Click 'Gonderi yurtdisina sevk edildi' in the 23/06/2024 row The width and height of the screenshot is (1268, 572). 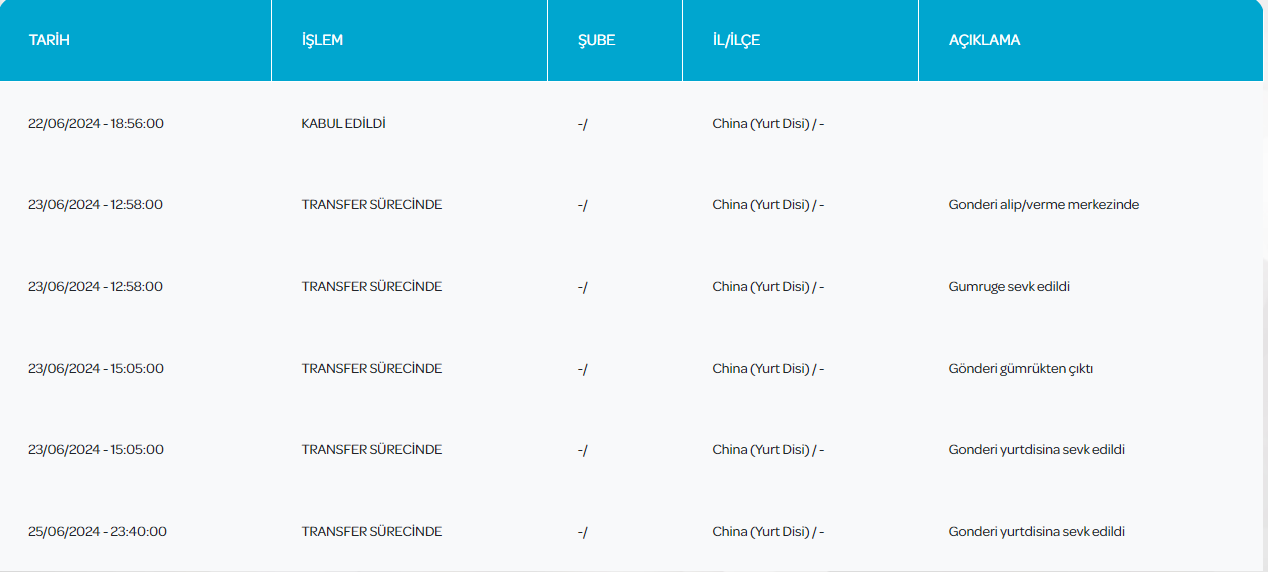pos(1036,450)
